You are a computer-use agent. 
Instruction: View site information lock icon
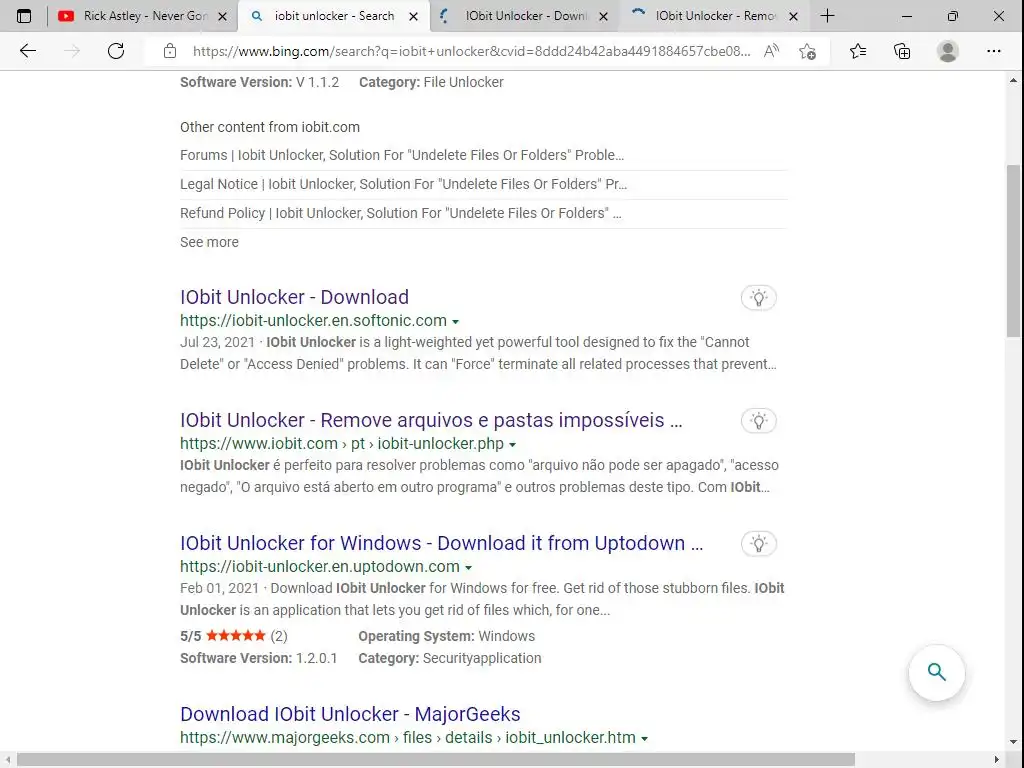coord(170,51)
